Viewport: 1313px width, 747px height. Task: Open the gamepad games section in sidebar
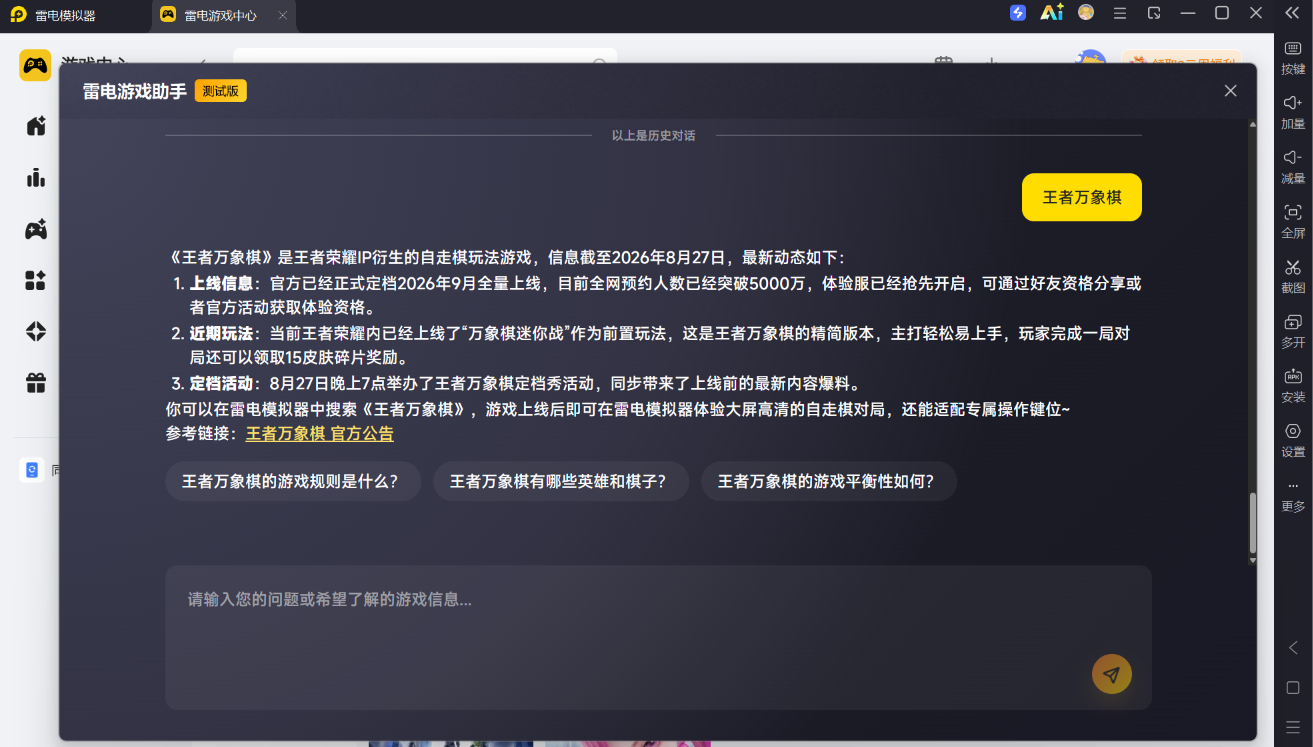coord(36,230)
